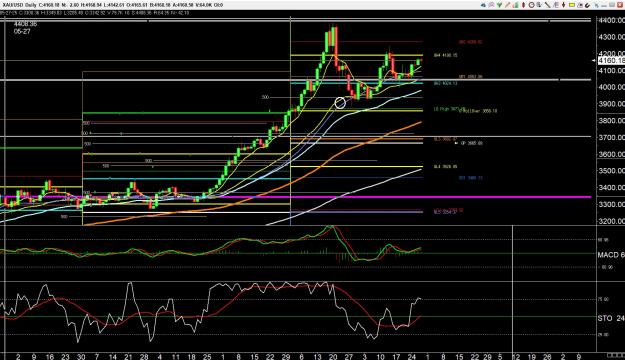Click the 3400.00 price axis label
This screenshot has width=625, height=360.
[x=611, y=187]
